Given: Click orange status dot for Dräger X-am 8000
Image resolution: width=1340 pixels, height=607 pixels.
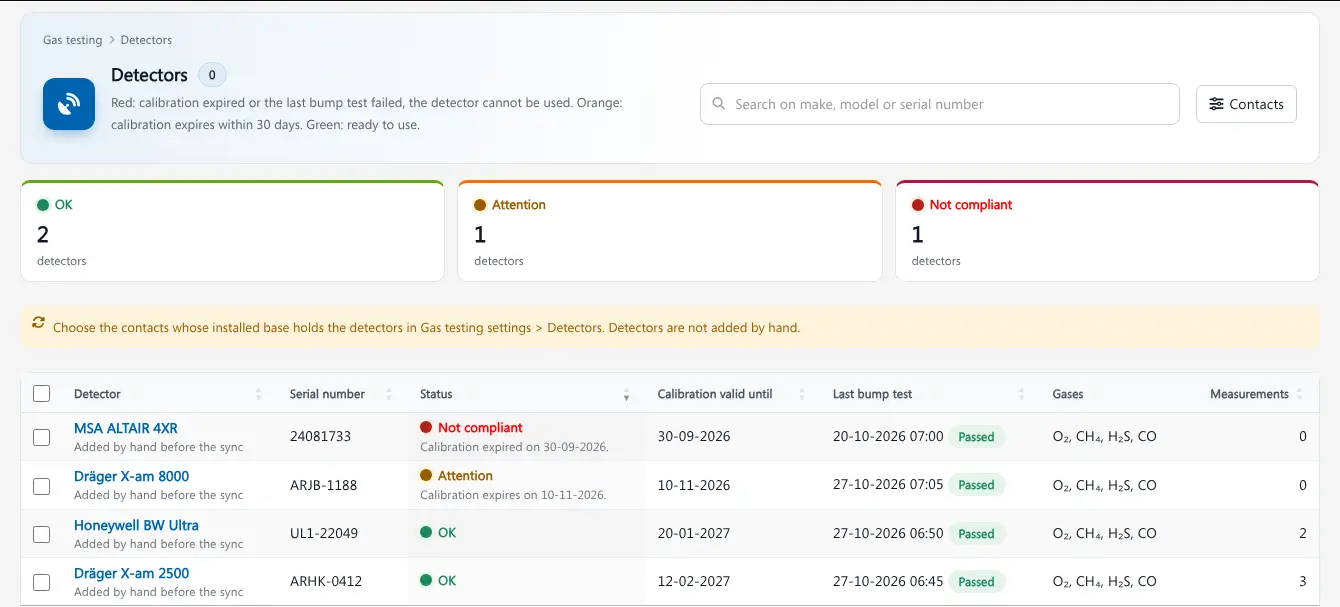Looking at the screenshot, I should tap(426, 476).
